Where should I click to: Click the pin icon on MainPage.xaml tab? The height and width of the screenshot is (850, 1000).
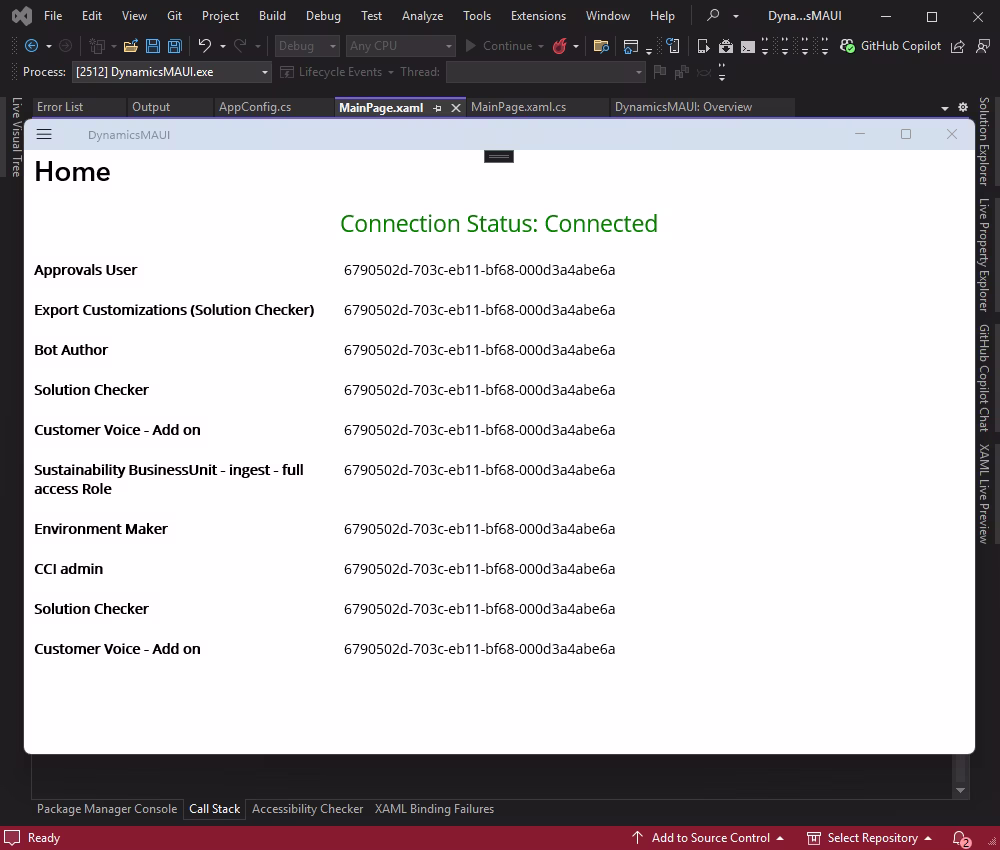438,108
